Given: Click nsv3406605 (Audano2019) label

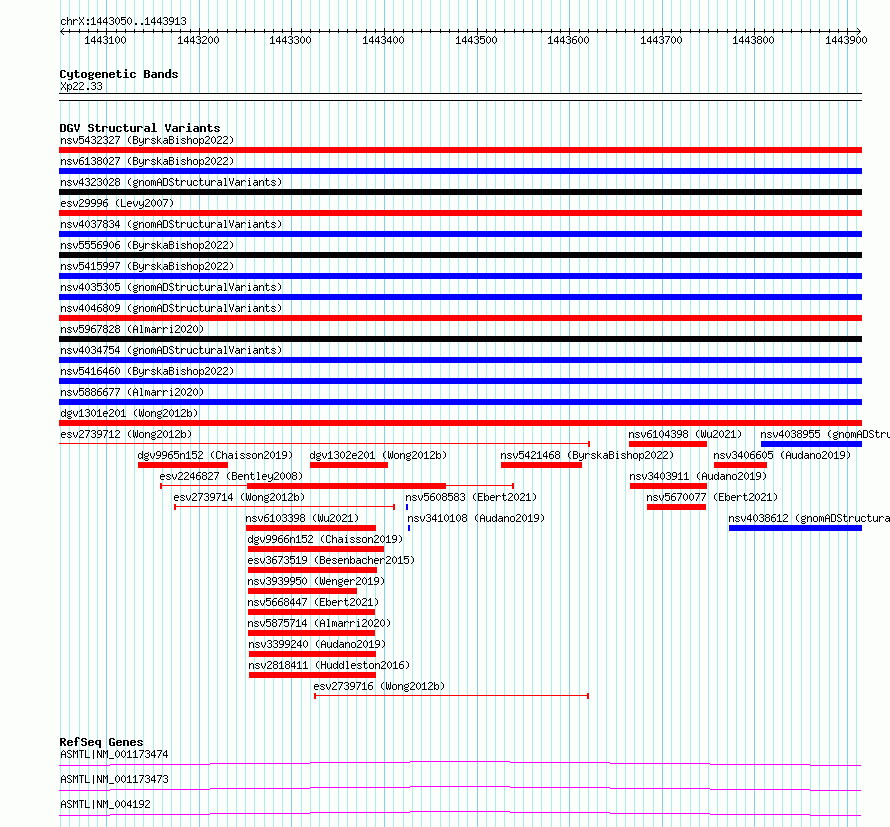Looking at the screenshot, I should [782, 455].
